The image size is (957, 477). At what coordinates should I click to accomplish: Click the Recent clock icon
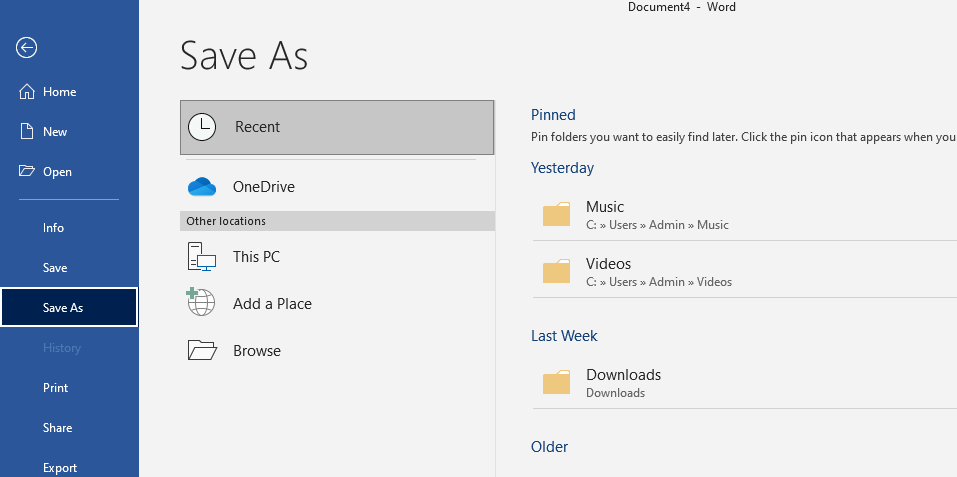202,127
